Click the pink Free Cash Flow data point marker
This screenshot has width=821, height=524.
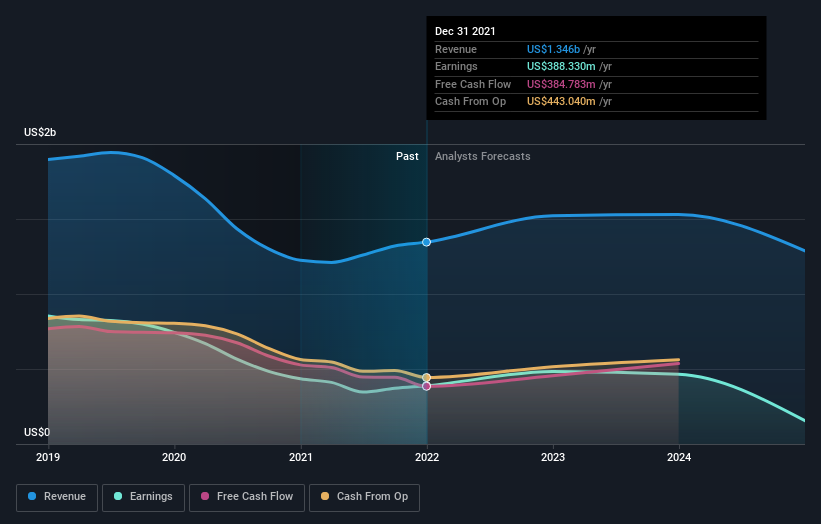click(x=427, y=386)
